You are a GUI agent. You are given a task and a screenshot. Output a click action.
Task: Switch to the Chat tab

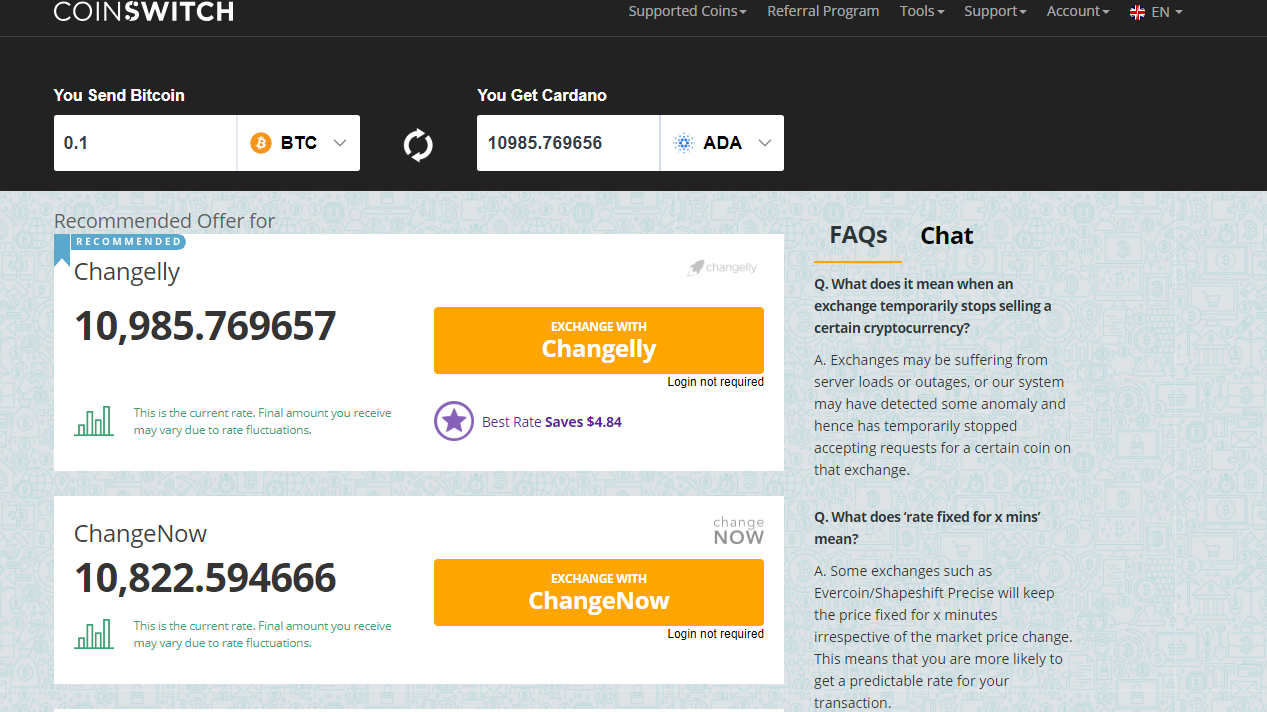pyautogui.click(x=946, y=235)
